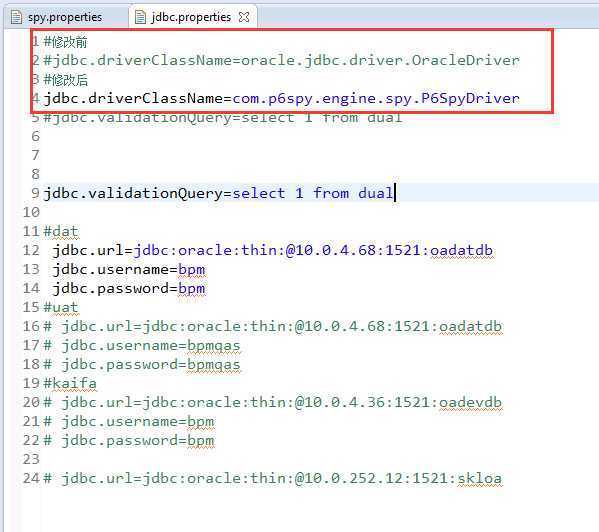Click line number 7 in gutter

coord(35,155)
